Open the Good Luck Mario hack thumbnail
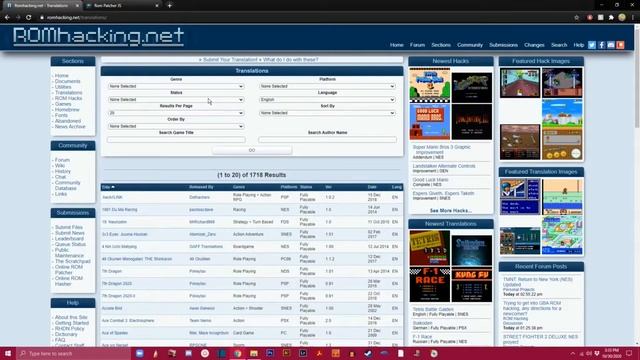Image resolution: width=640 pixels, height=360 pixels. pyautogui.click(x=430, y=122)
